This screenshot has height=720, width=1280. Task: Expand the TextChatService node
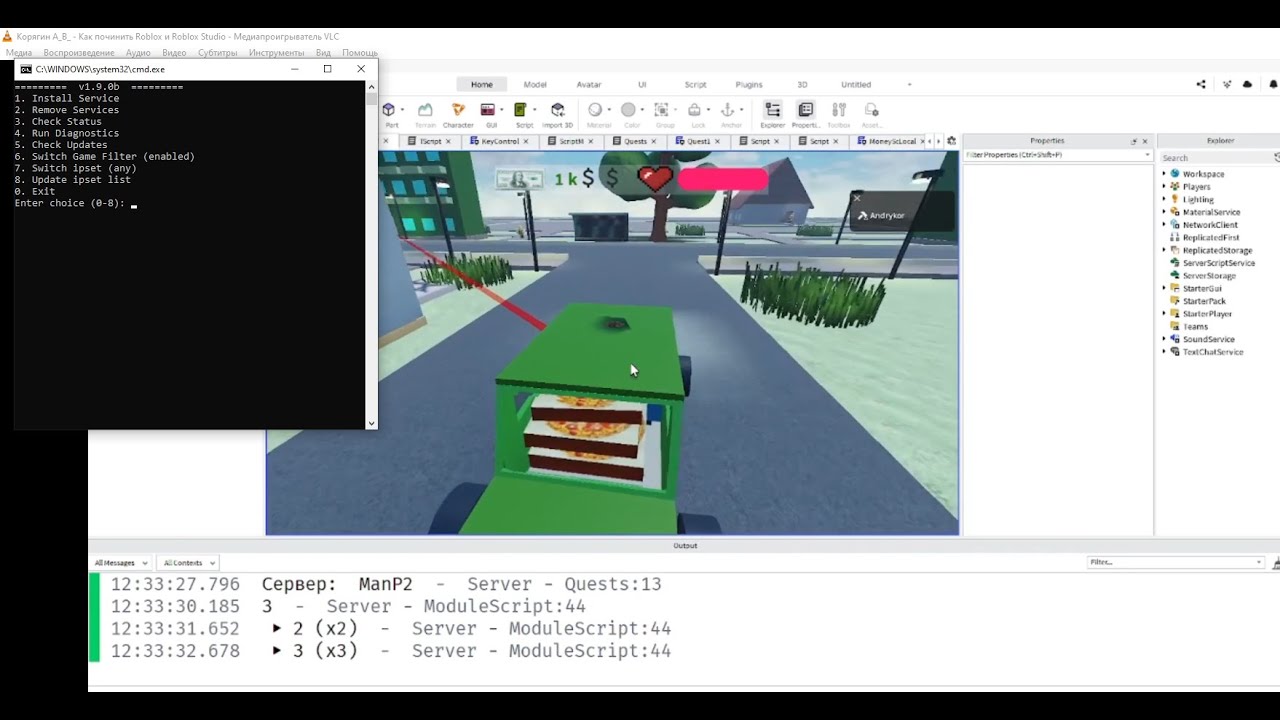pos(1164,352)
